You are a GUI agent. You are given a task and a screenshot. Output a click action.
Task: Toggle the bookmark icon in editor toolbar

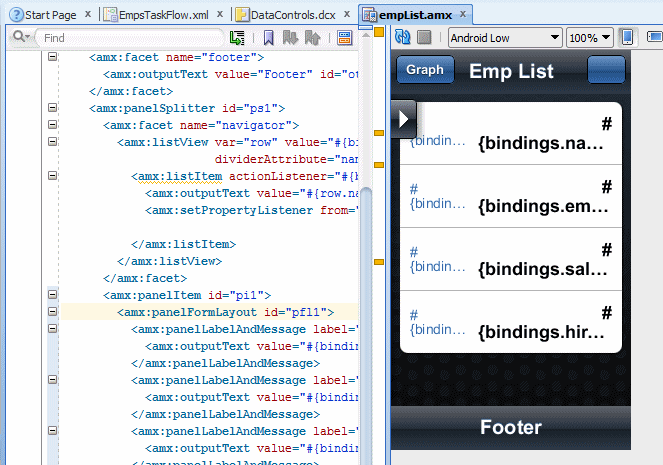point(268,38)
